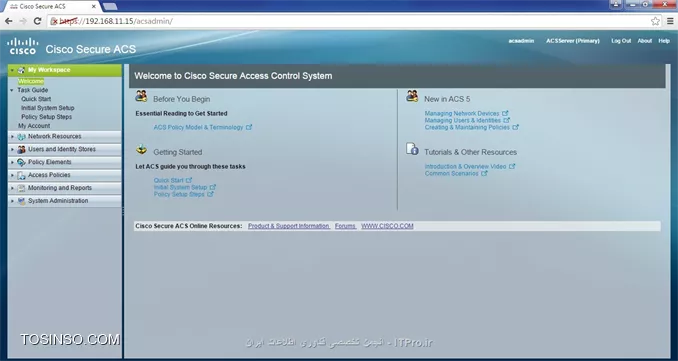
Task: Select Quick Start in the Task Guide
Action: coord(36,99)
